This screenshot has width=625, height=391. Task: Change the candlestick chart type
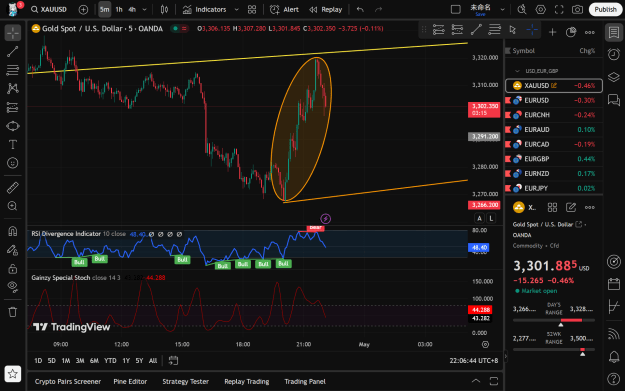pyautogui.click(x=164, y=10)
